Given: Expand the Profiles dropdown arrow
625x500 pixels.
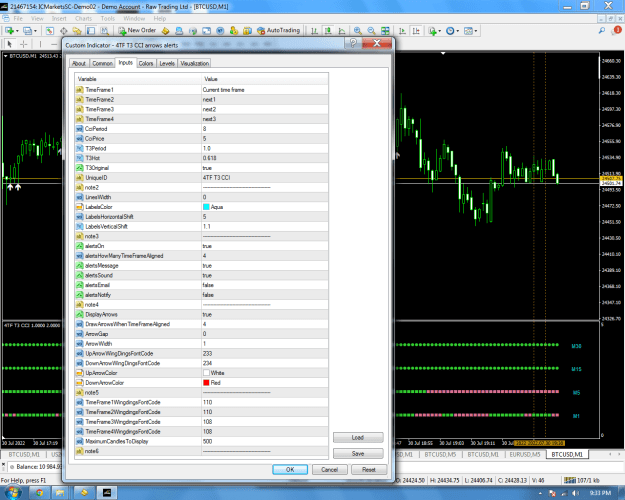Looking at the screenshot, I should coord(35,31).
